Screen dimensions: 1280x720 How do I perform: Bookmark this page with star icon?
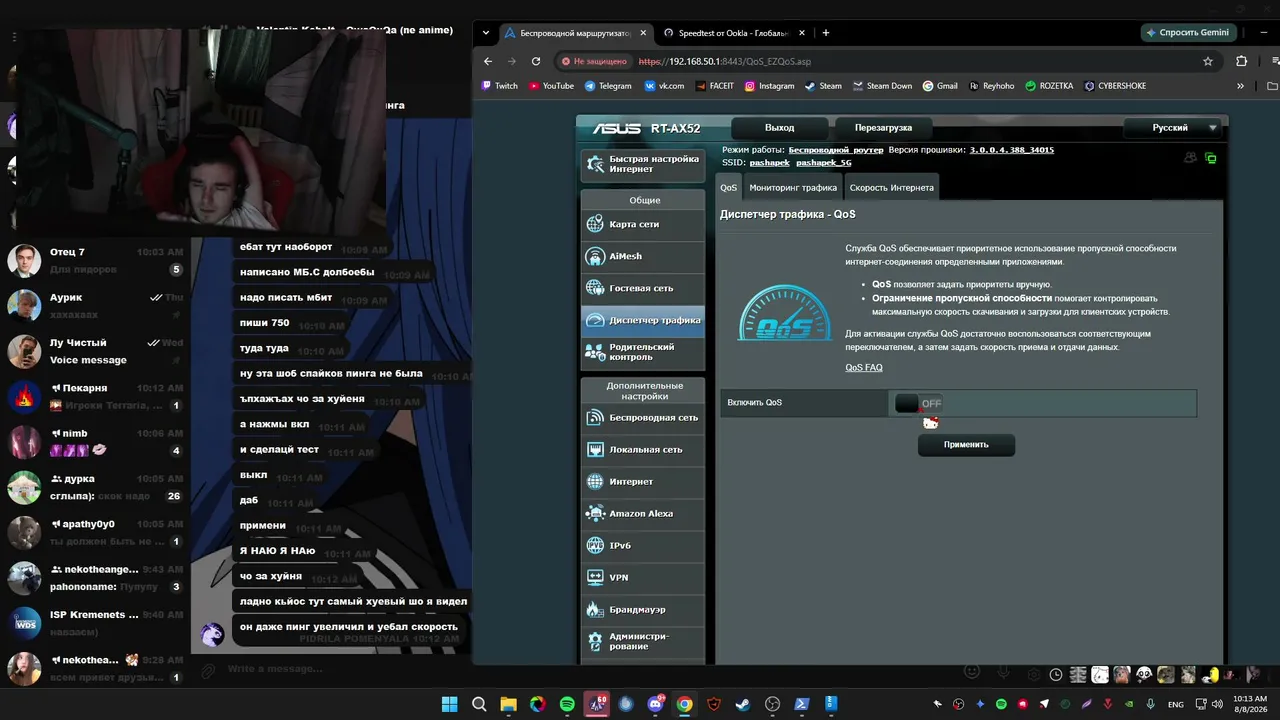(x=1208, y=61)
